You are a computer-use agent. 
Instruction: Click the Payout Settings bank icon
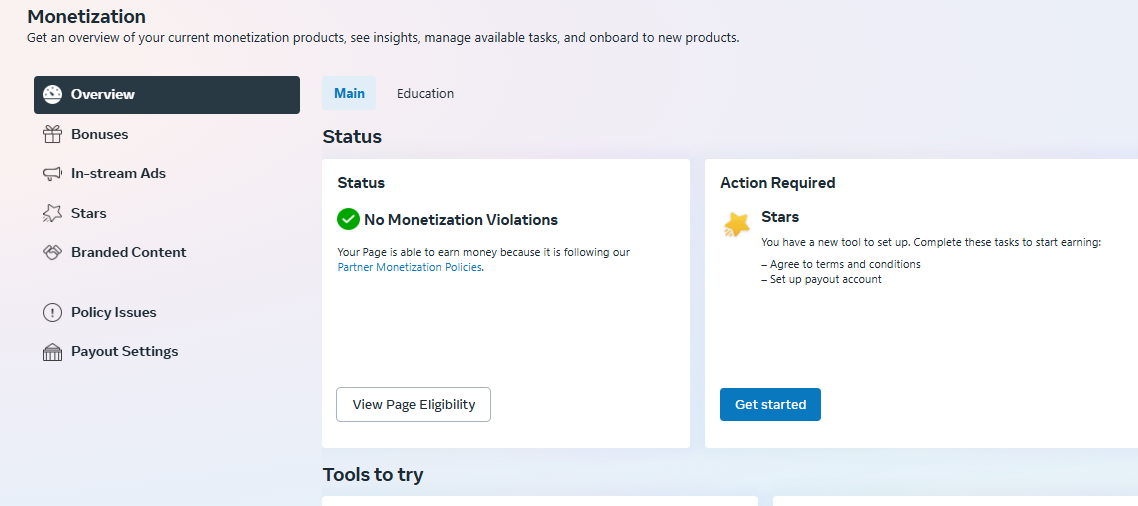52,352
